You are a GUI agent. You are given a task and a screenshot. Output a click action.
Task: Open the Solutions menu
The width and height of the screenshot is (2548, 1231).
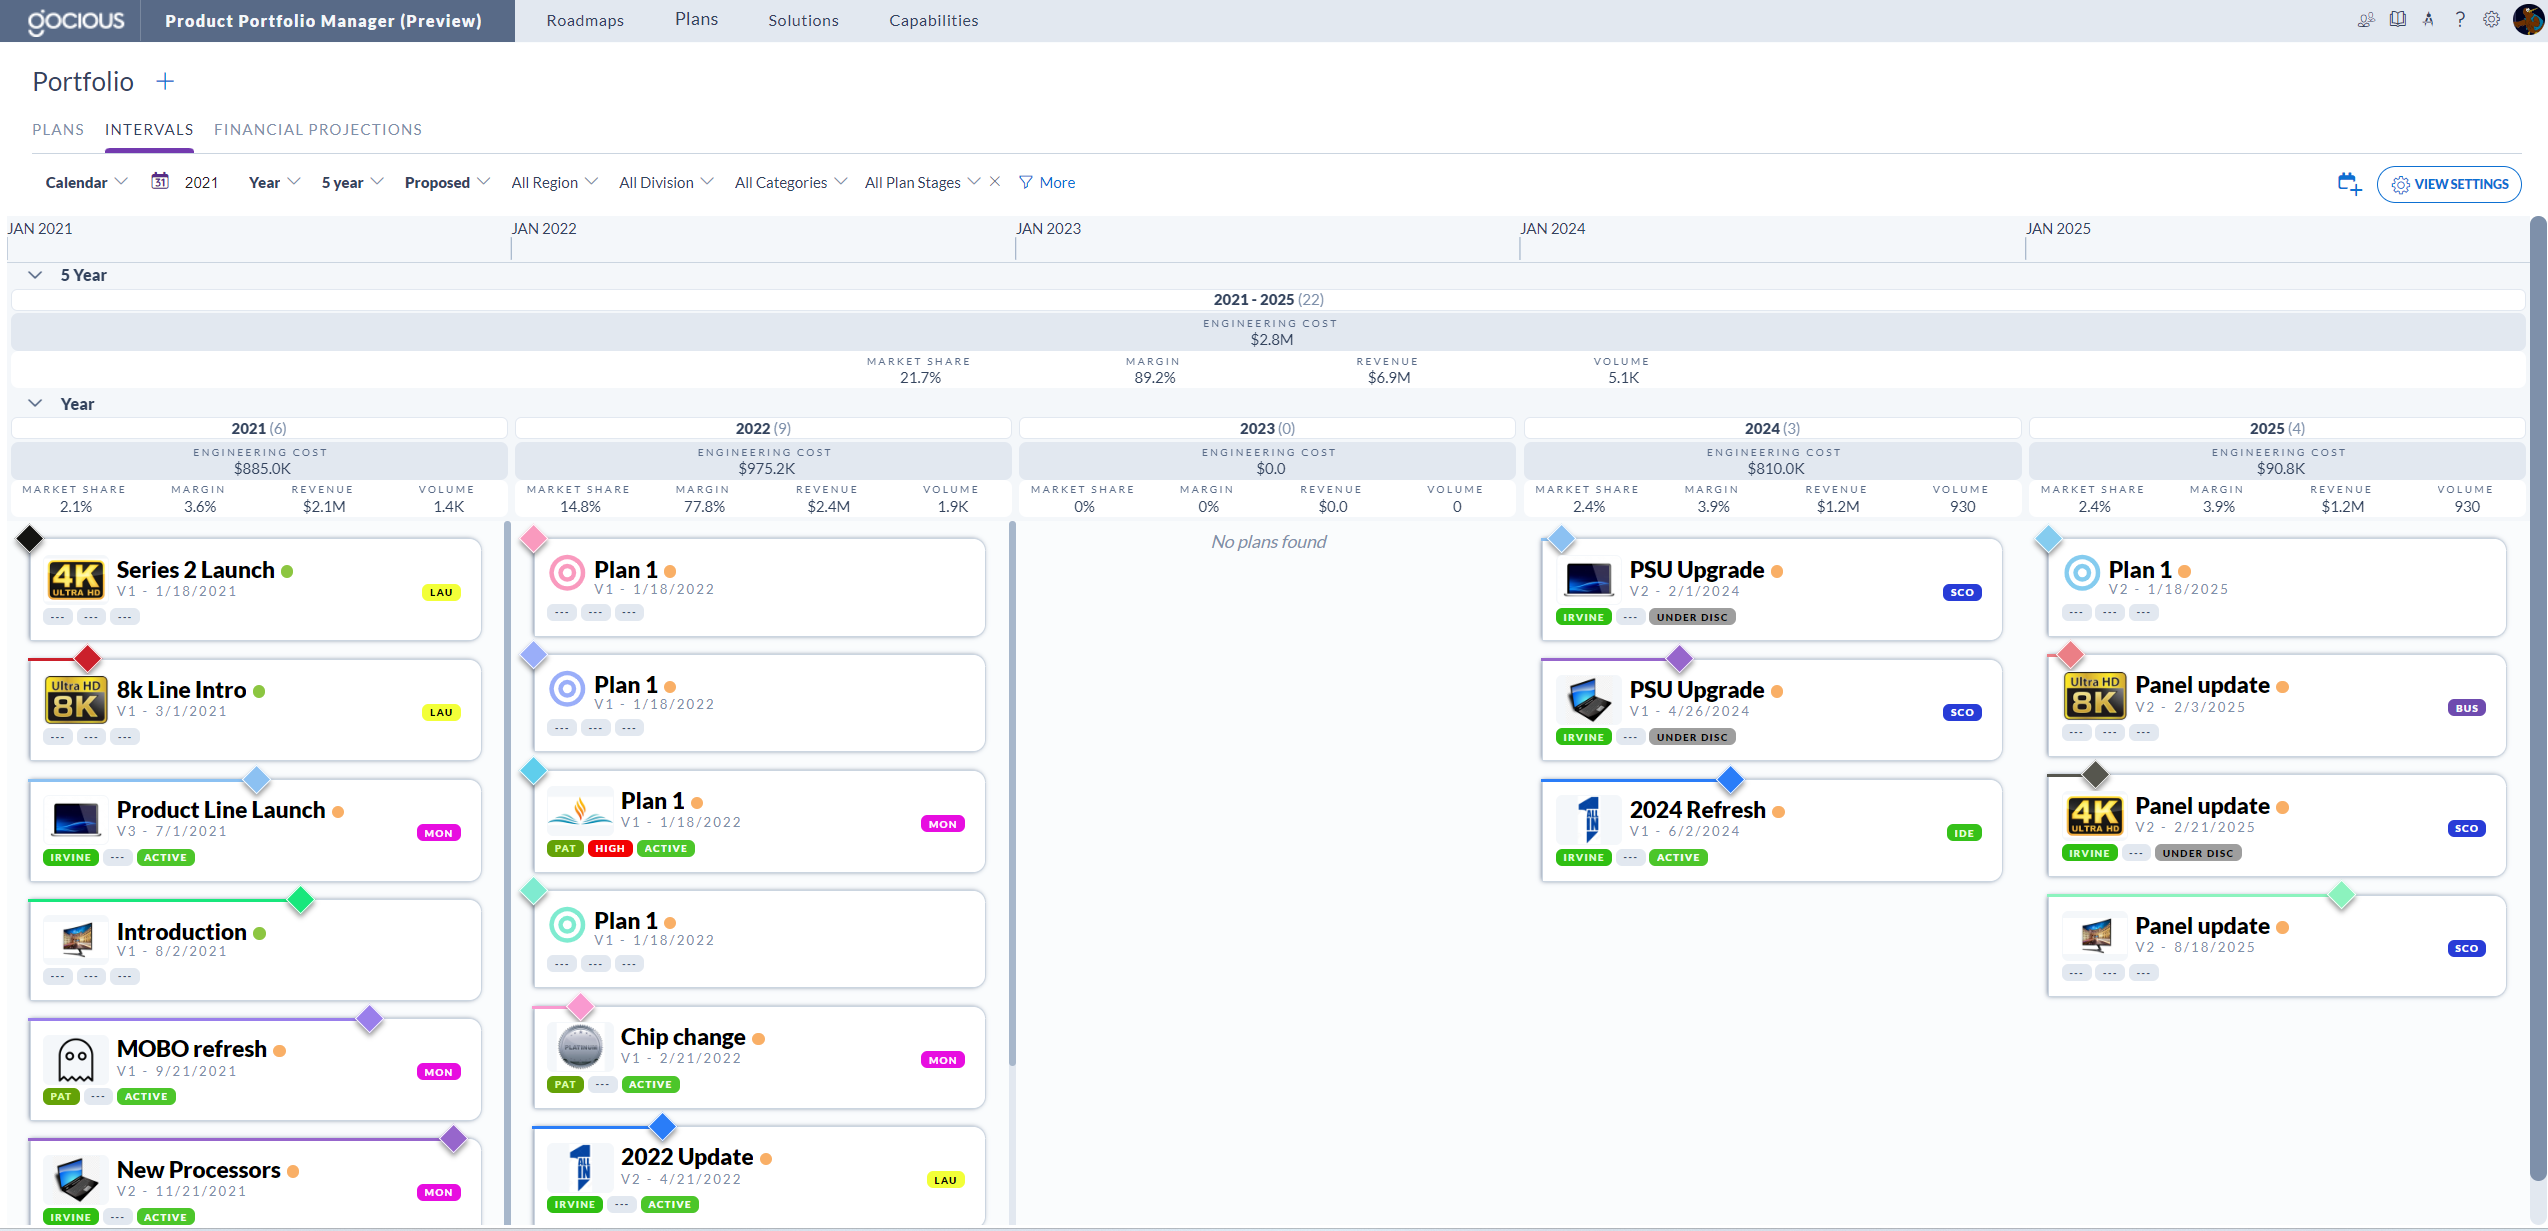(x=803, y=21)
